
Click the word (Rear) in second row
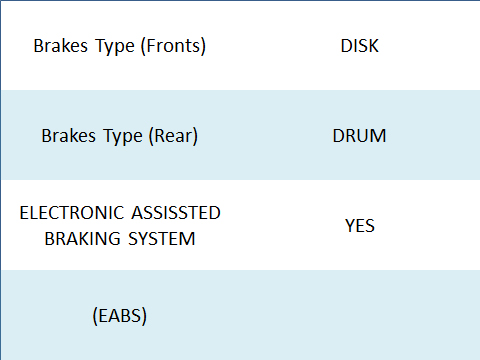tap(173, 136)
